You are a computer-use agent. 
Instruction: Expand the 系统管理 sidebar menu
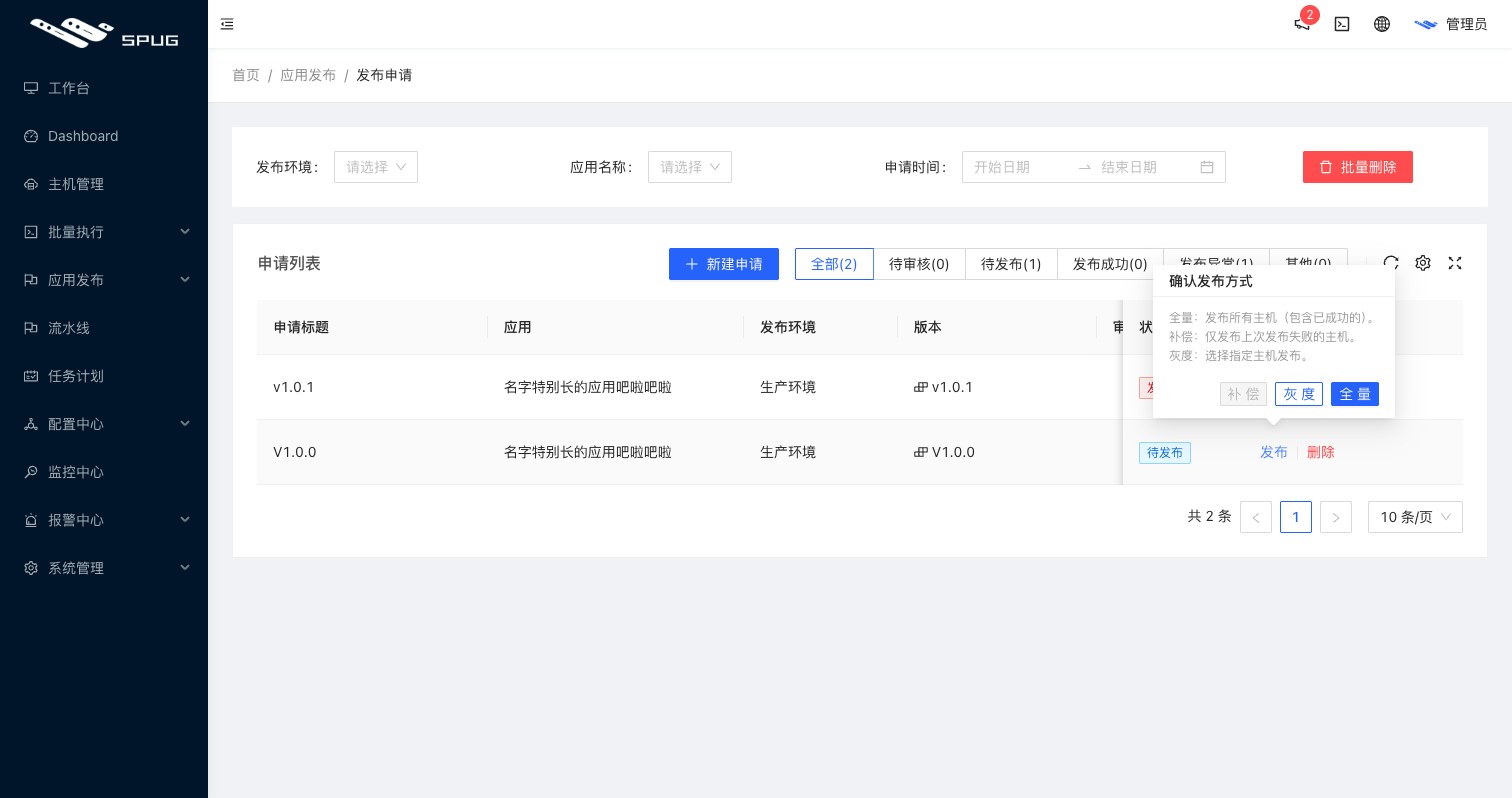[104, 568]
